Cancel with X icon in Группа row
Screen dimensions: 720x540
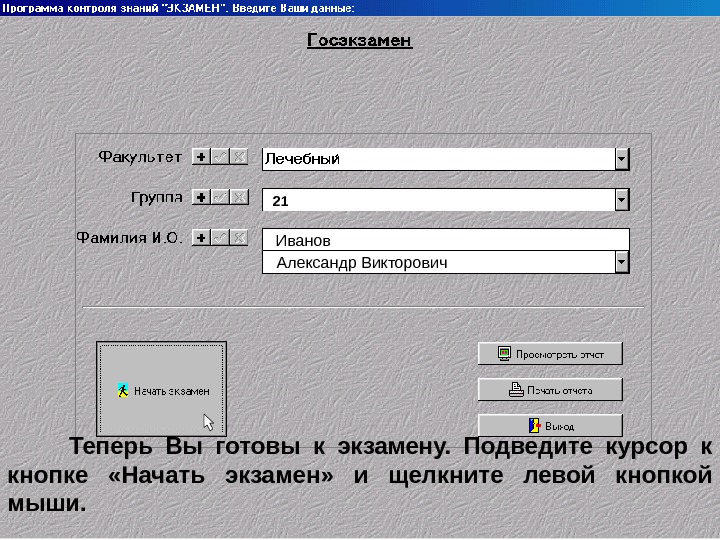pos(239,197)
